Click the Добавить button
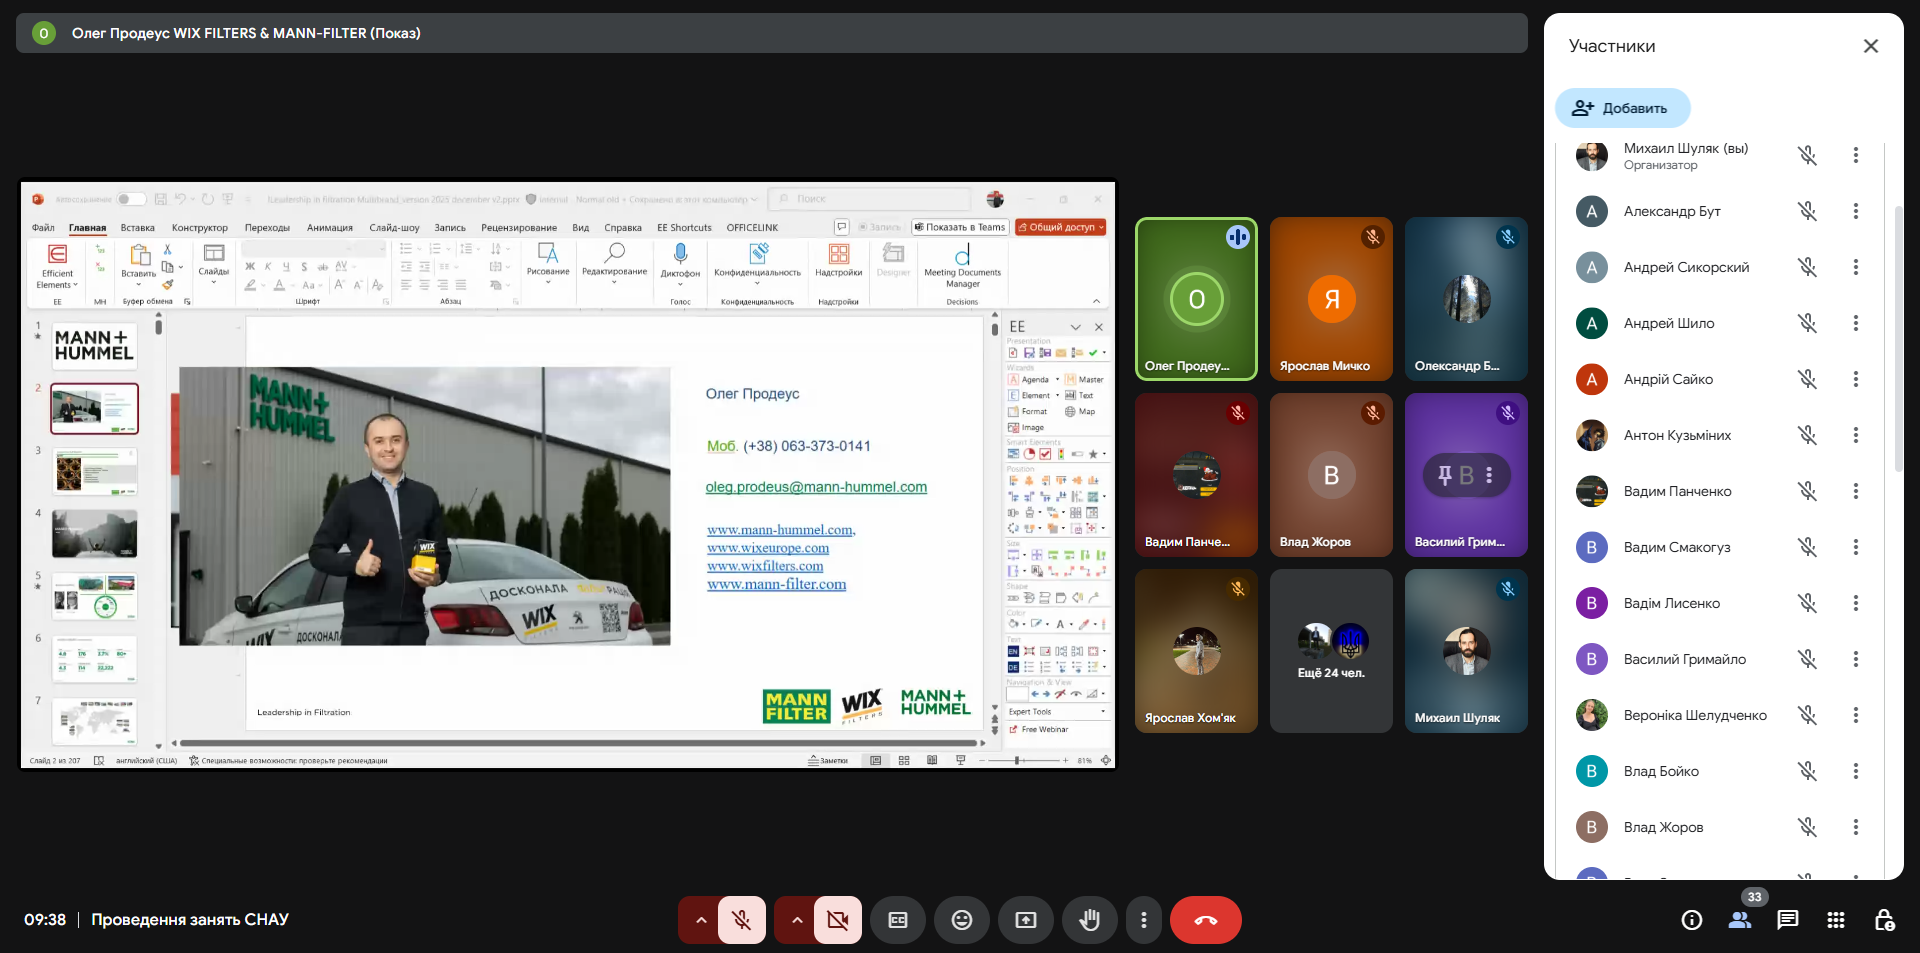1920x953 pixels. coord(1622,108)
